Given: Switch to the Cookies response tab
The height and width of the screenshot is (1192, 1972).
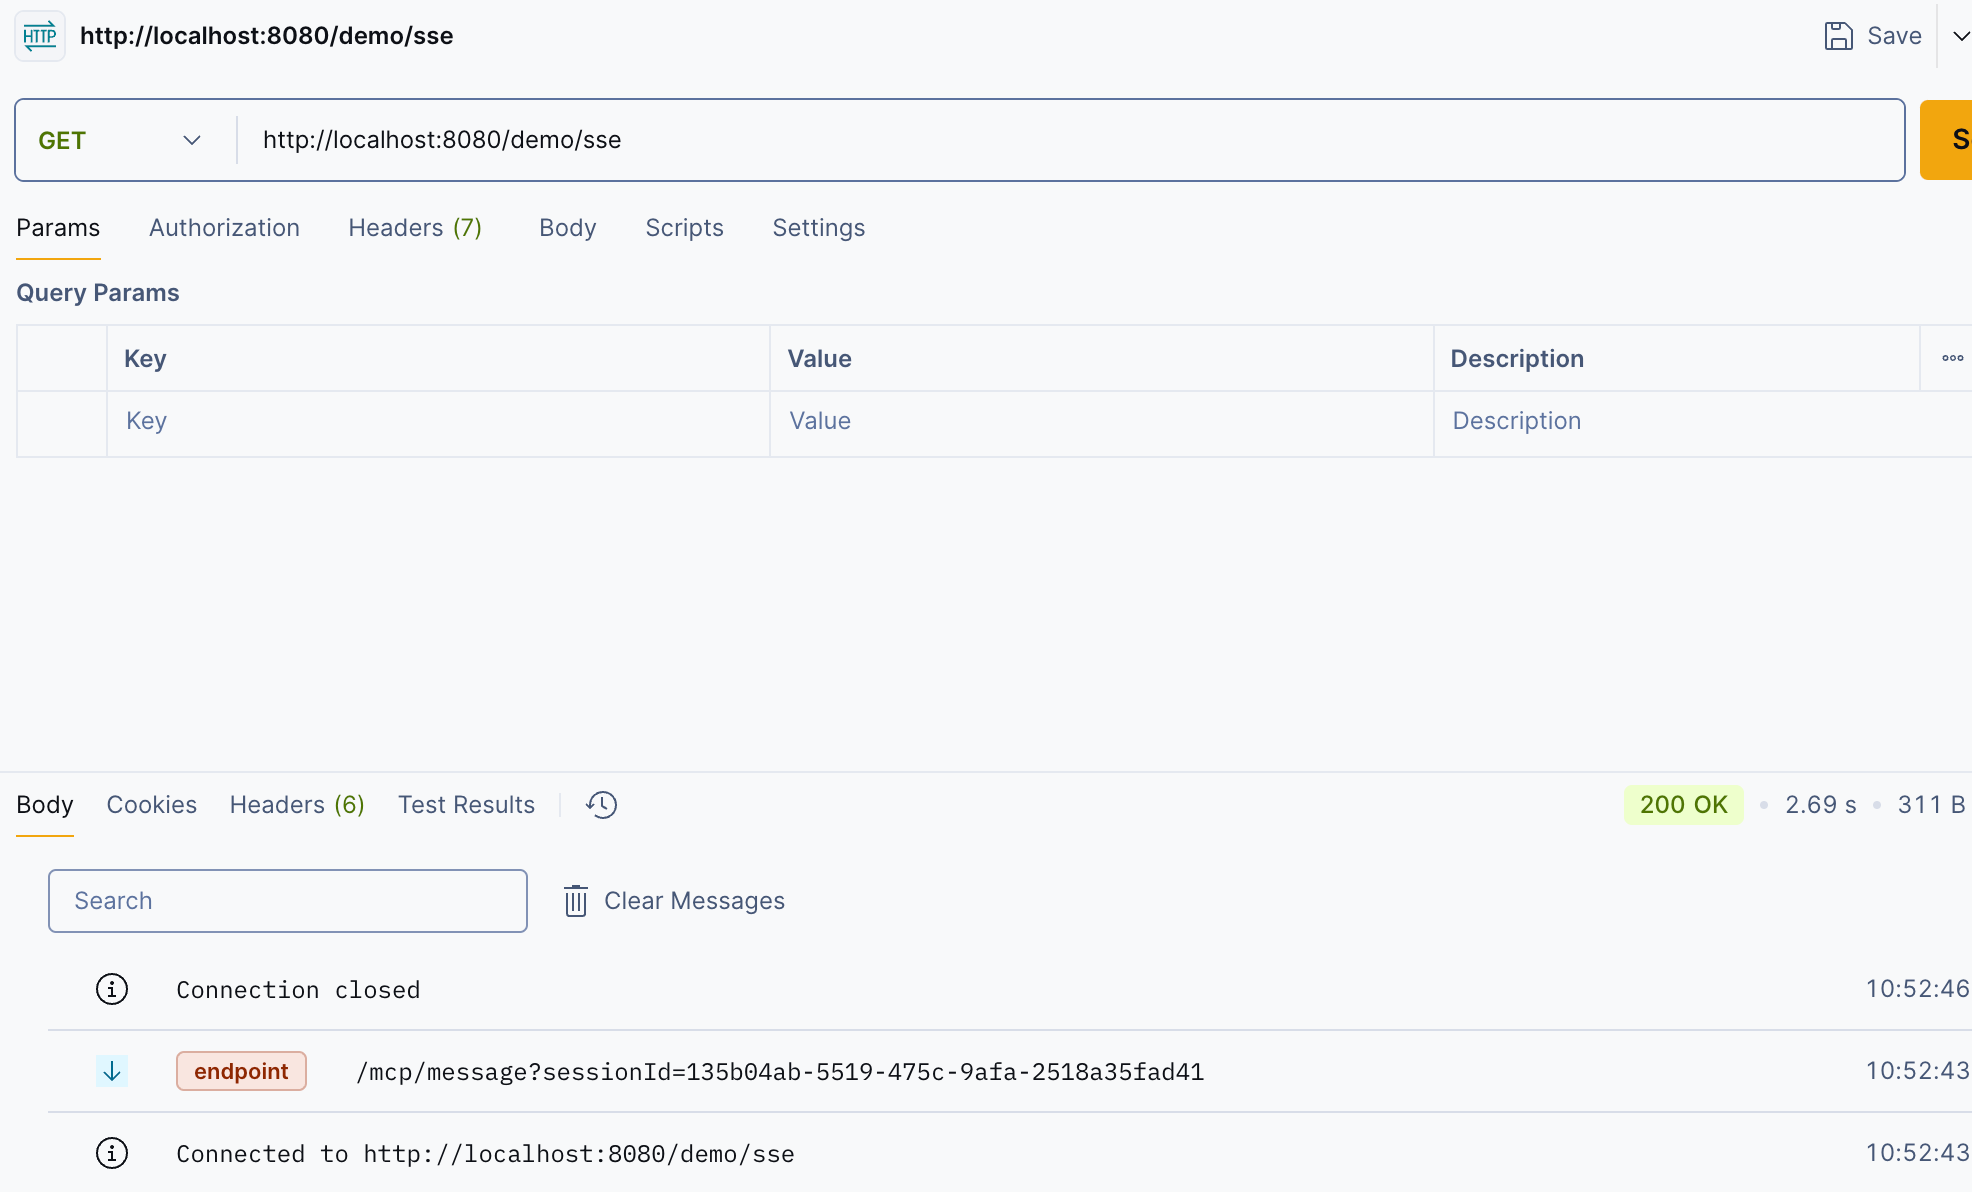Looking at the screenshot, I should coord(151,804).
